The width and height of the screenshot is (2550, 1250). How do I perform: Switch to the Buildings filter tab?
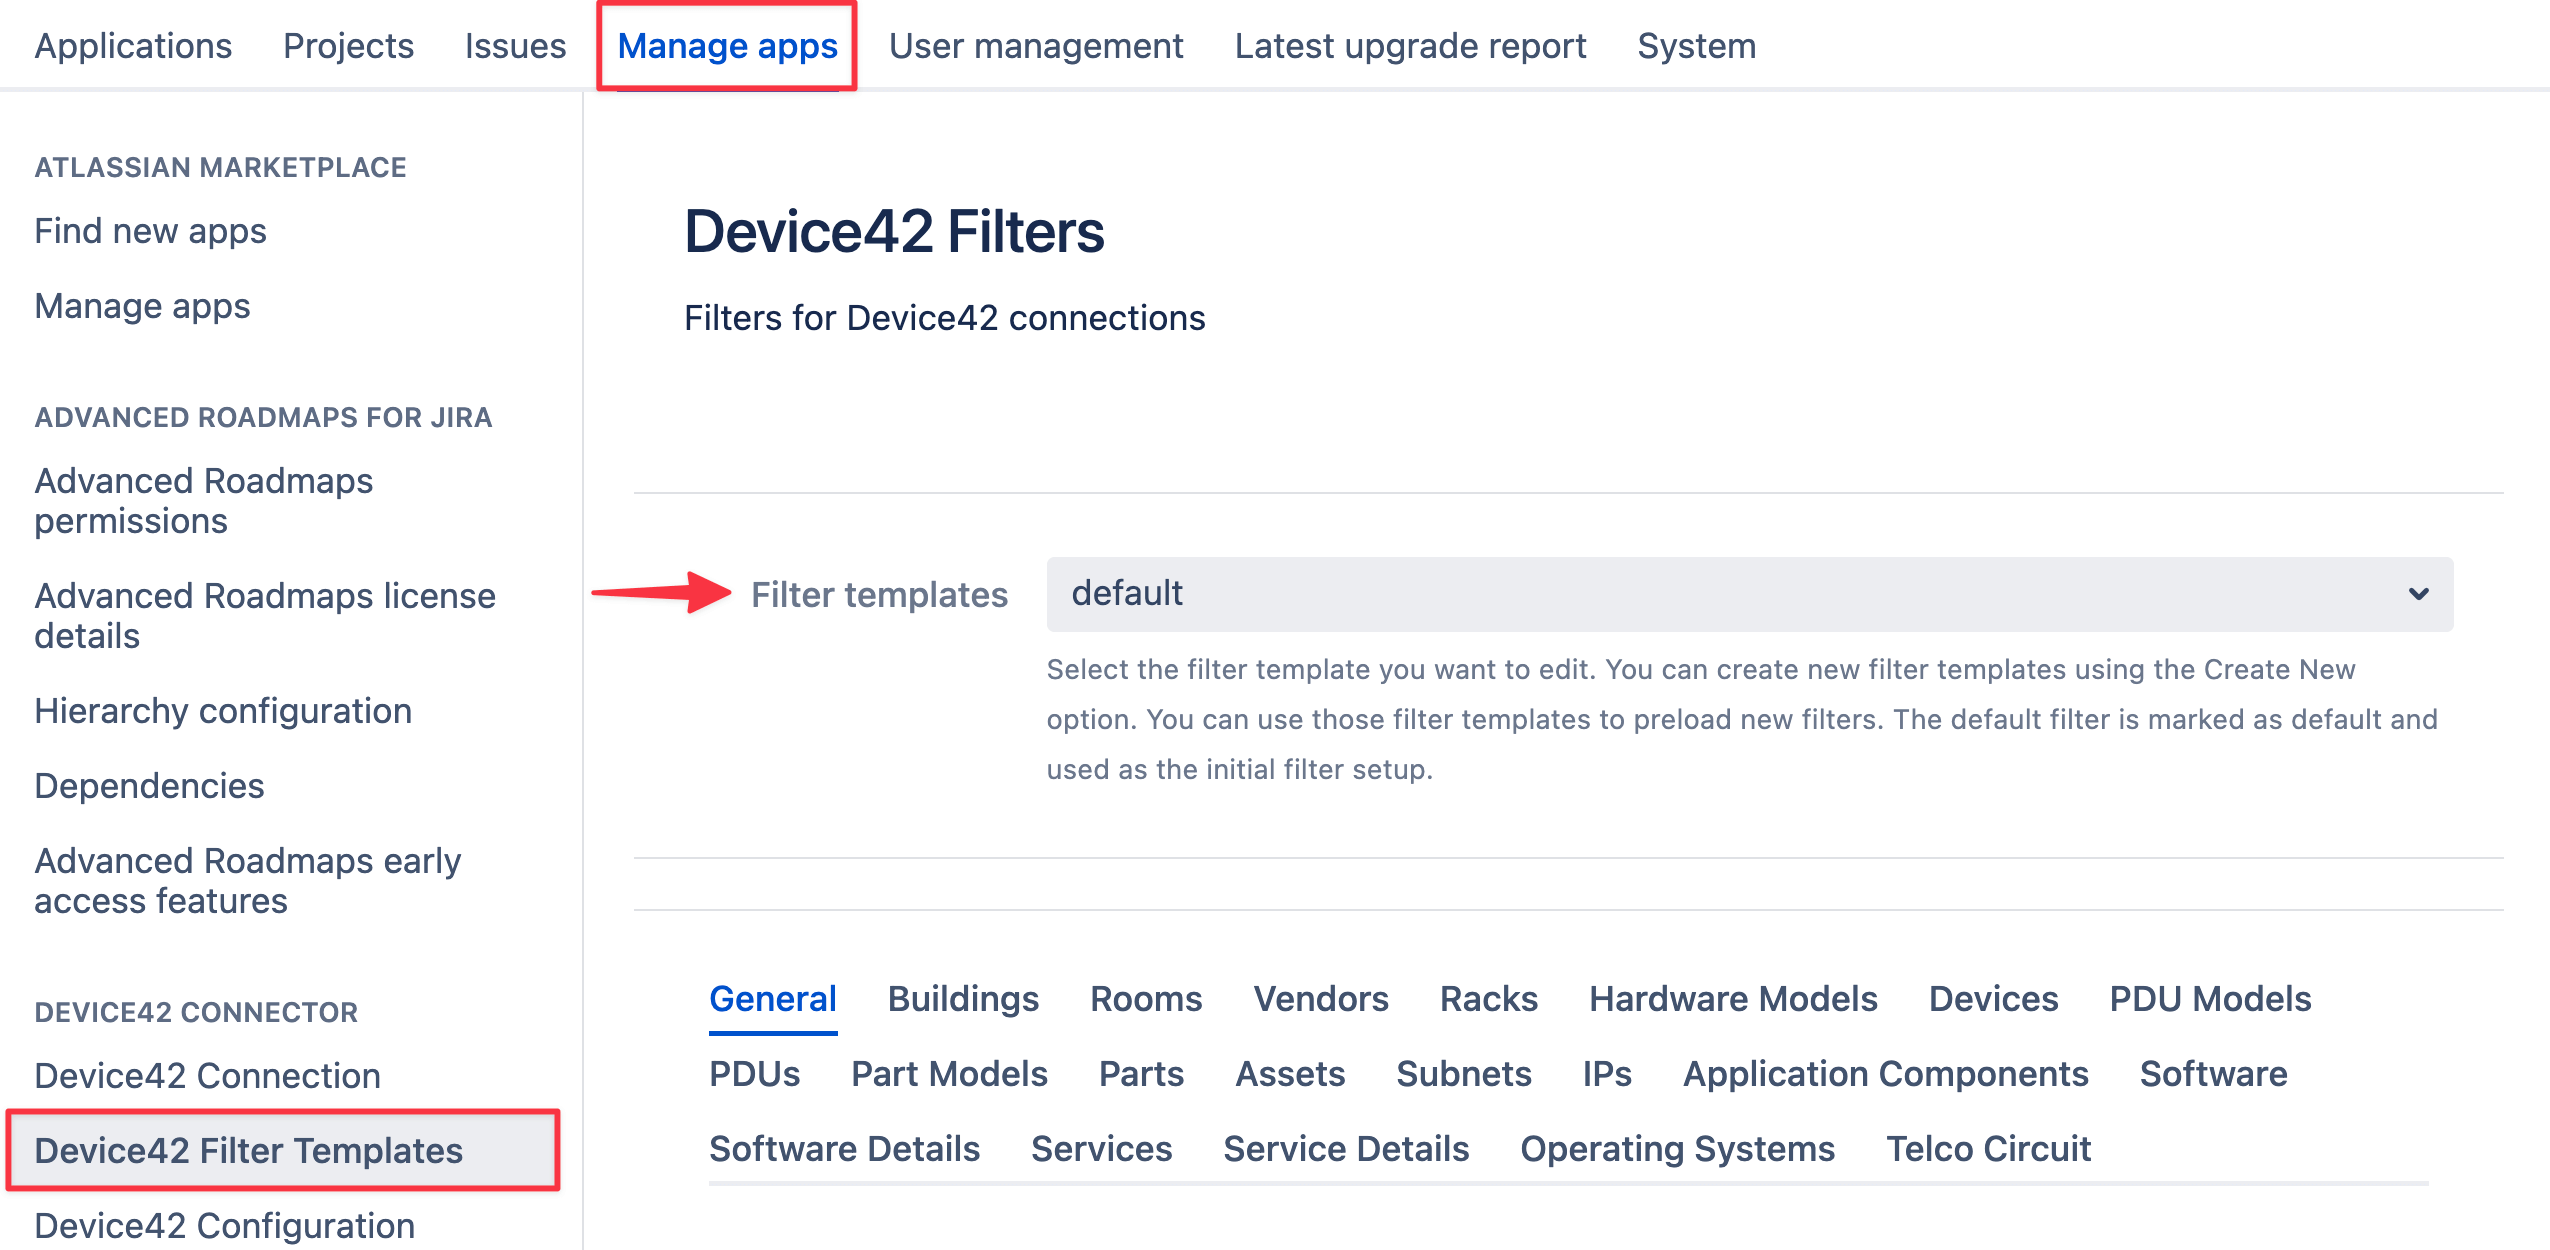tap(962, 998)
